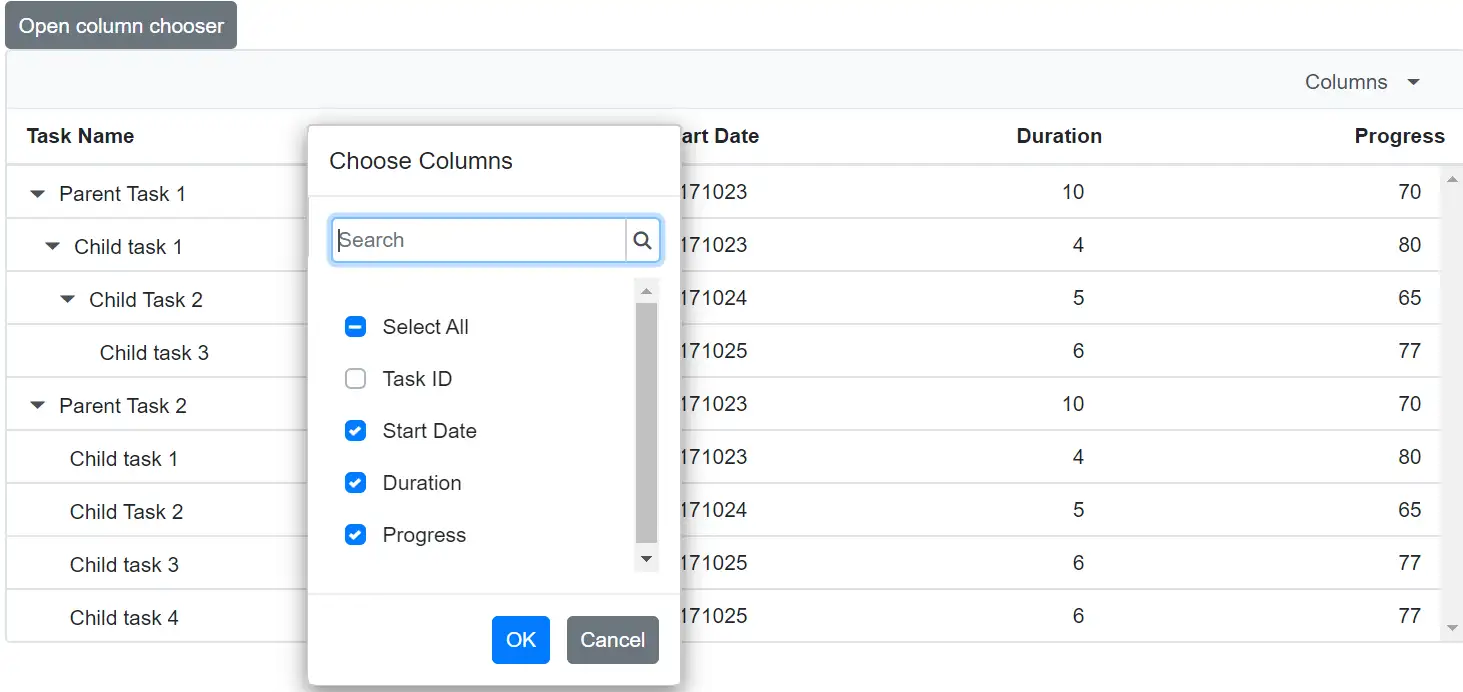Collapse Child task 1

coord(52,246)
